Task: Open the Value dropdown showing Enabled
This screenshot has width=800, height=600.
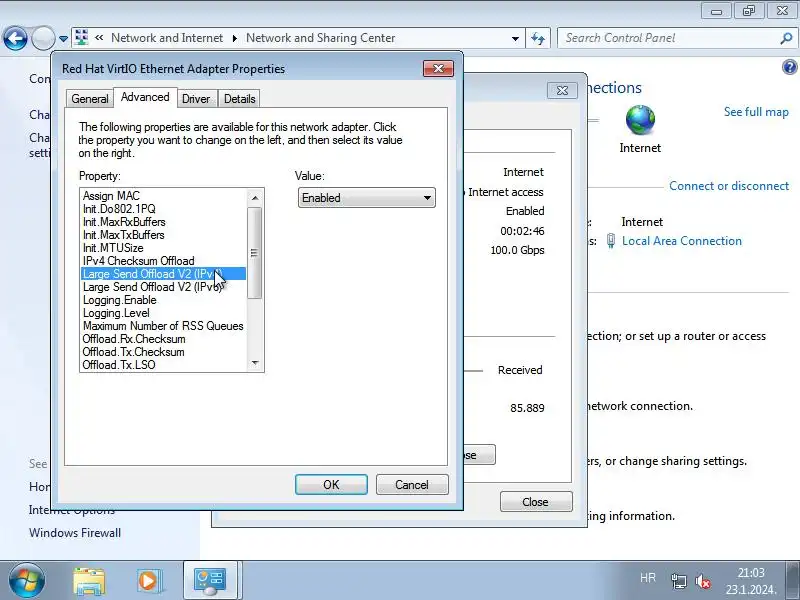Action: pos(367,197)
